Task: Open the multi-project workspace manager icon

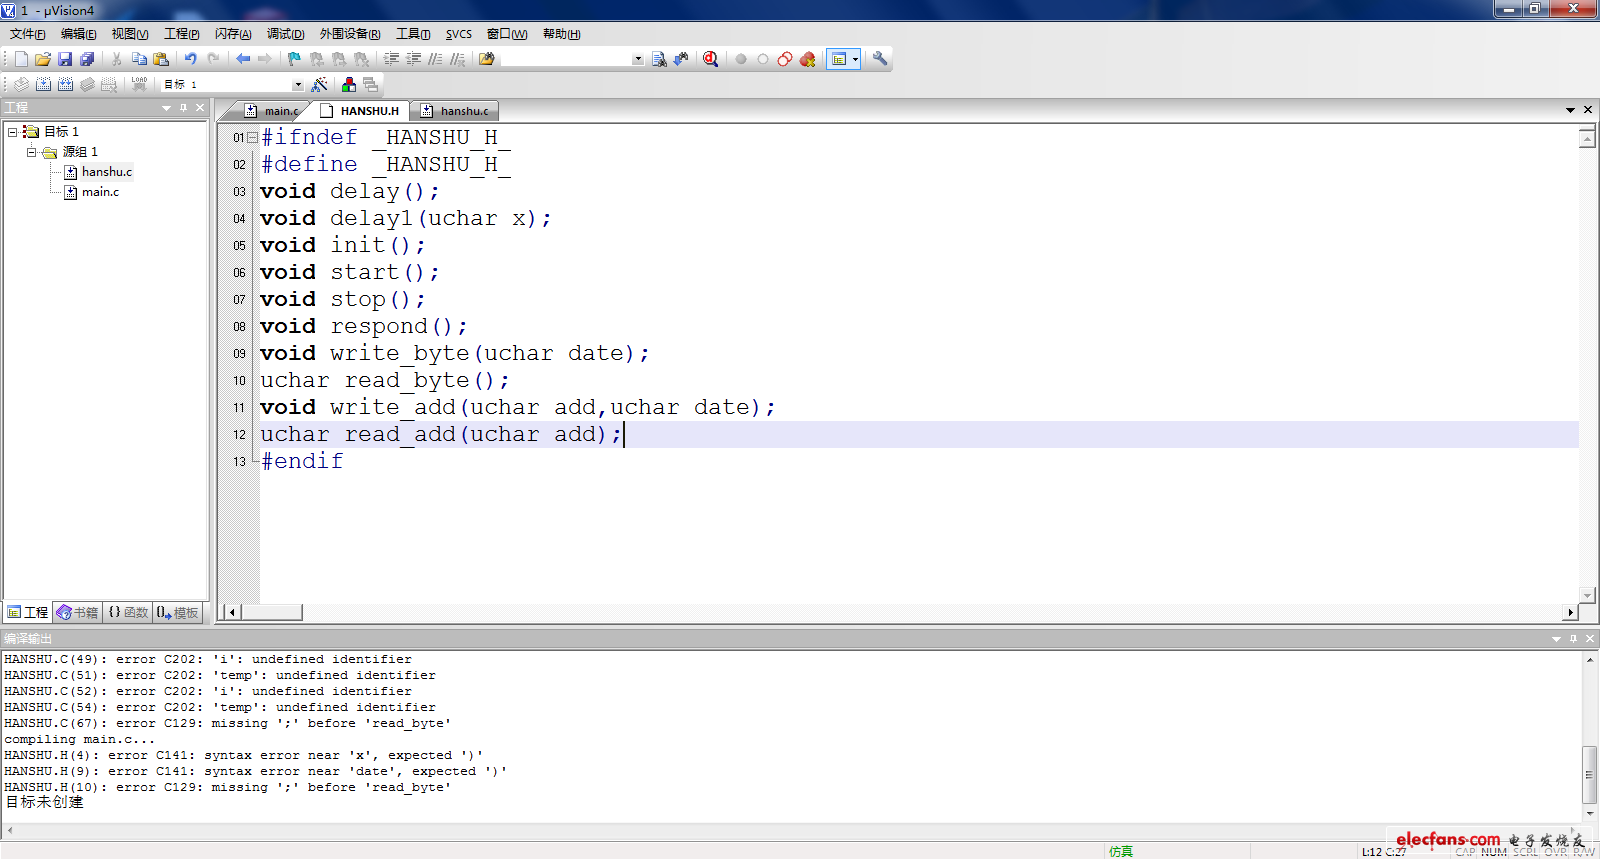Action: pyautogui.click(x=371, y=85)
